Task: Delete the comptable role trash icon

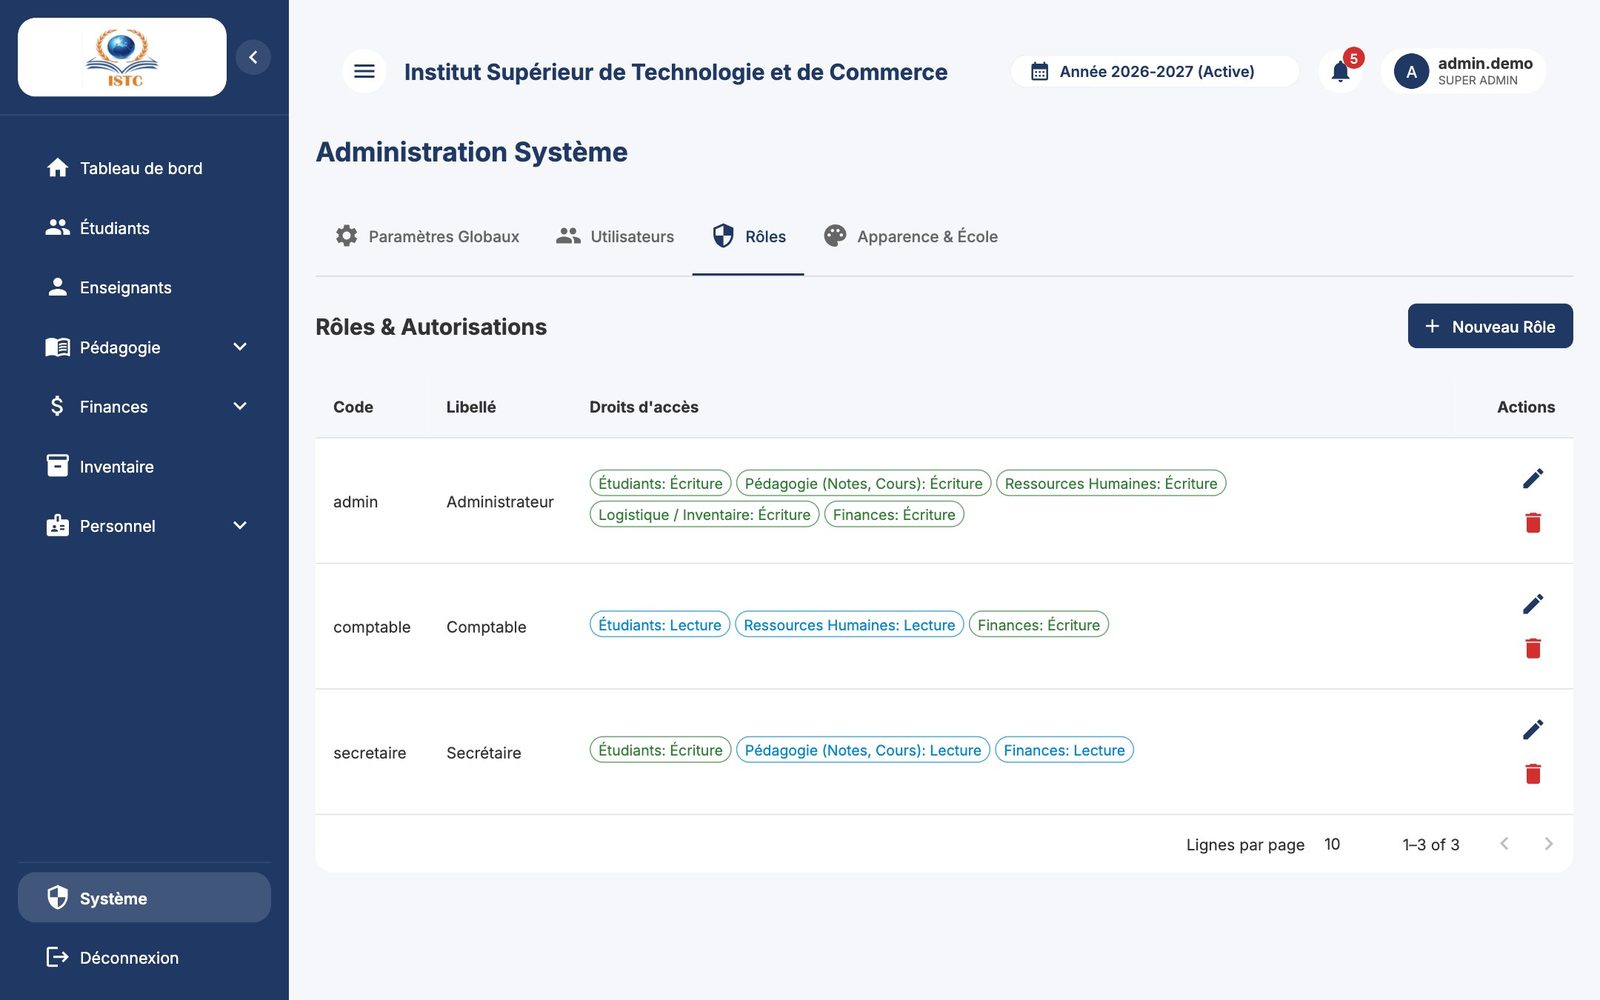Action: (x=1533, y=648)
